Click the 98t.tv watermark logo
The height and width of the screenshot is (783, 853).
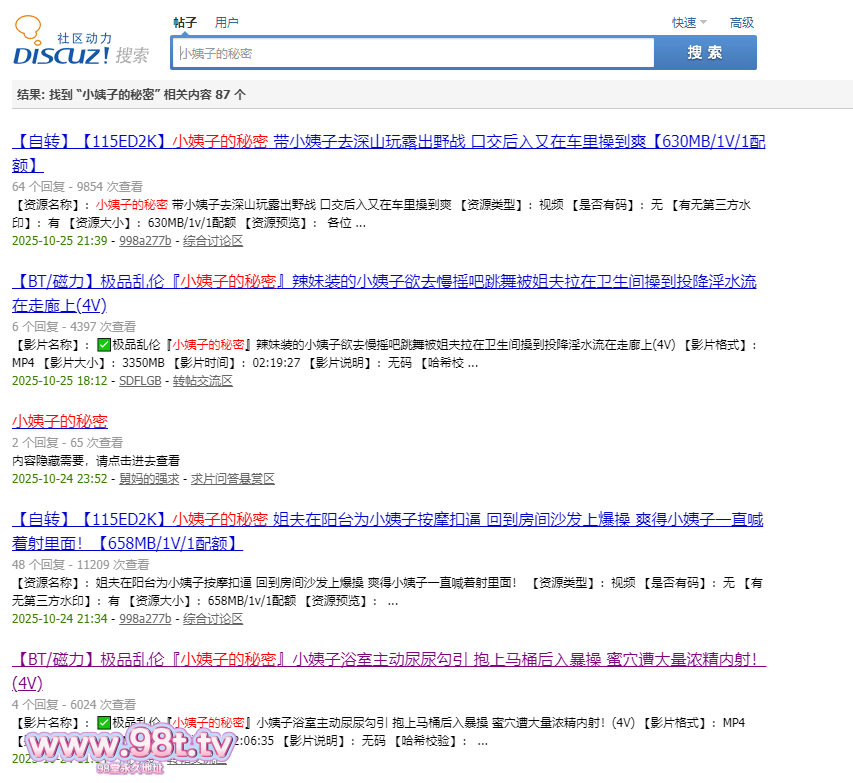coord(130,745)
